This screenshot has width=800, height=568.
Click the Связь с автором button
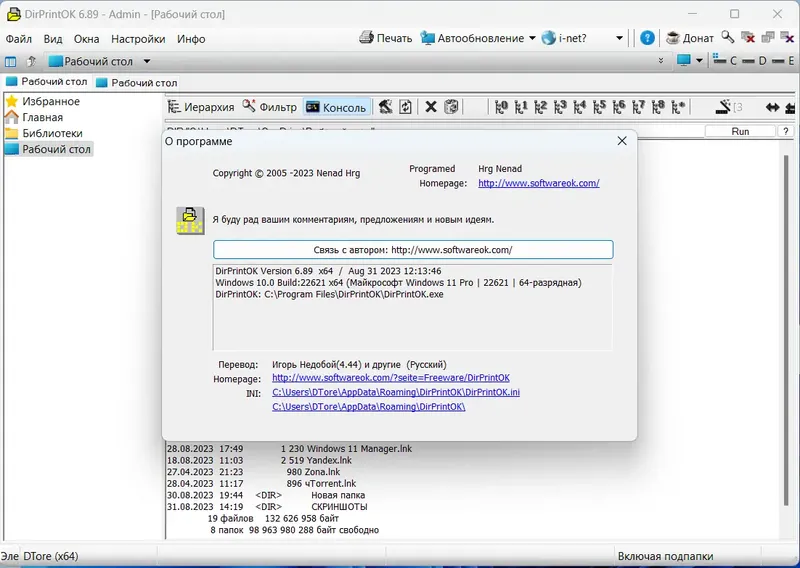coord(413,250)
